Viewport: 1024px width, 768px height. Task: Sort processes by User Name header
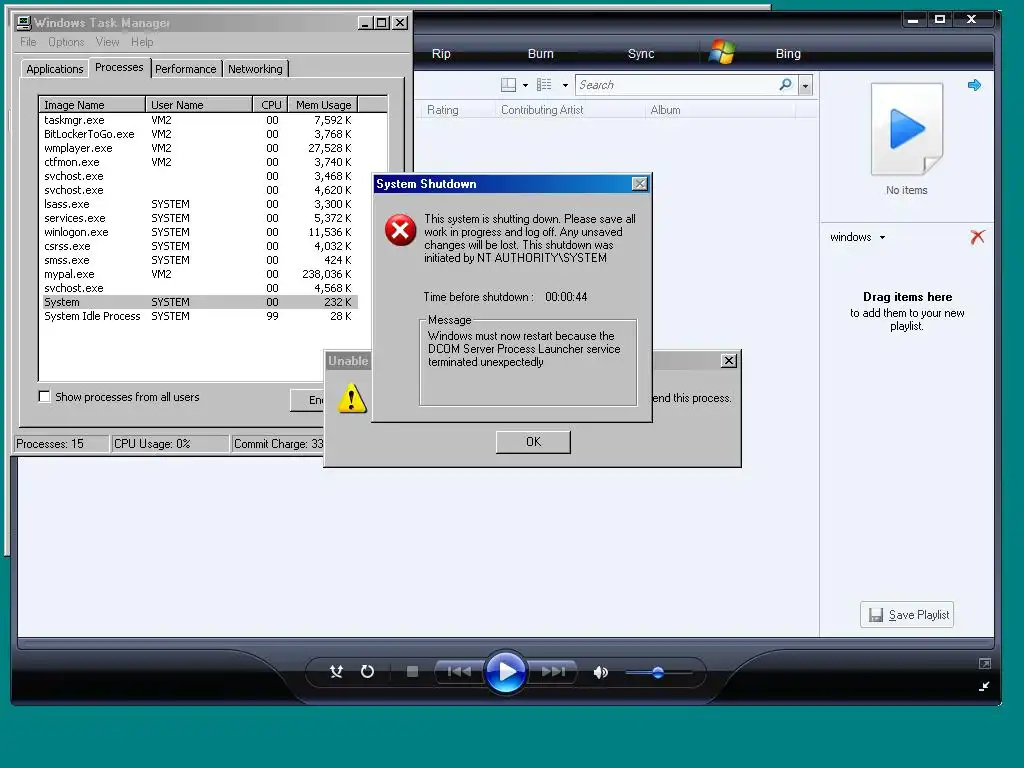pyautogui.click(x=199, y=104)
